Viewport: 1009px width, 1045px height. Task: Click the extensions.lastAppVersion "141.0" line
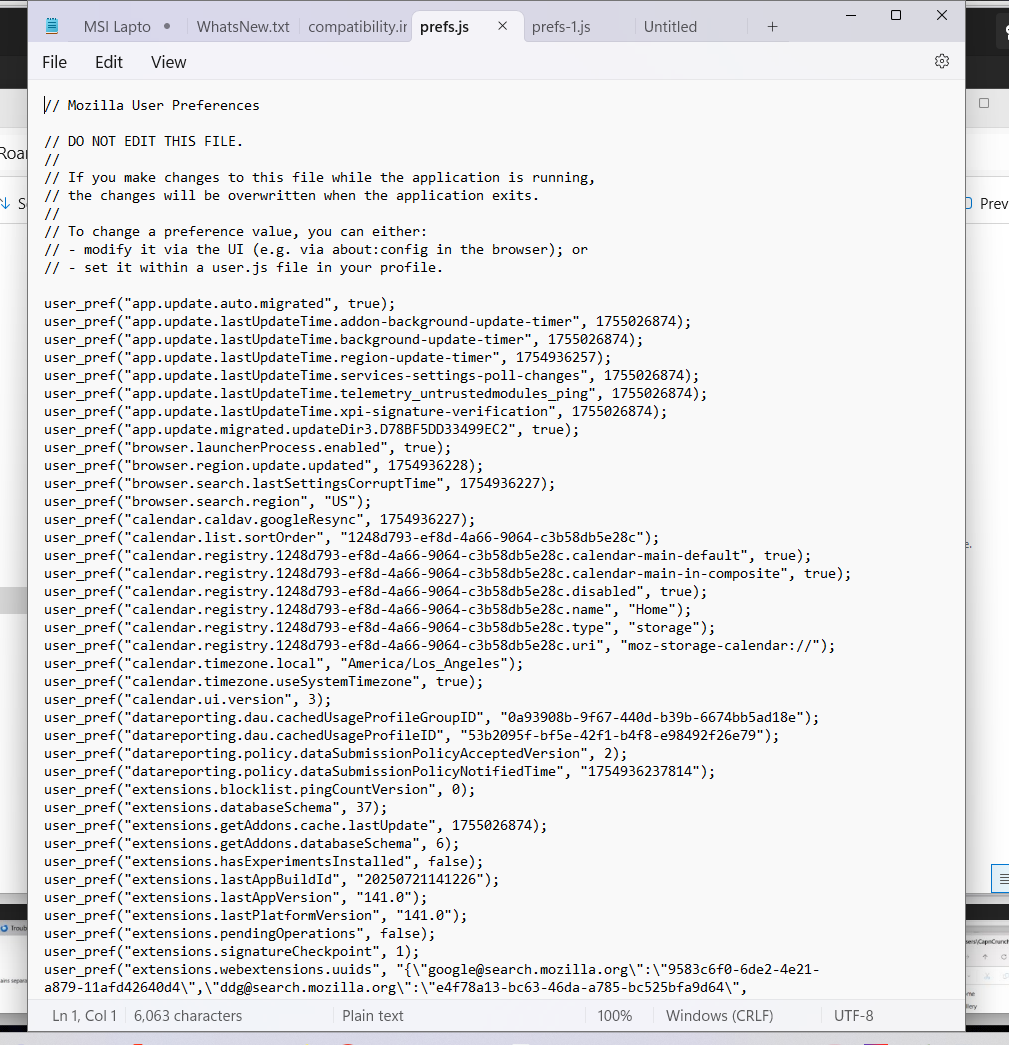[236, 897]
